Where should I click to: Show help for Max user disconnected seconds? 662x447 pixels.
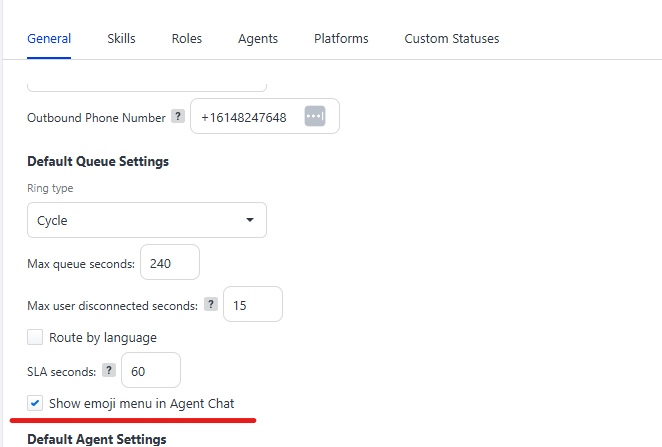[x=211, y=304]
